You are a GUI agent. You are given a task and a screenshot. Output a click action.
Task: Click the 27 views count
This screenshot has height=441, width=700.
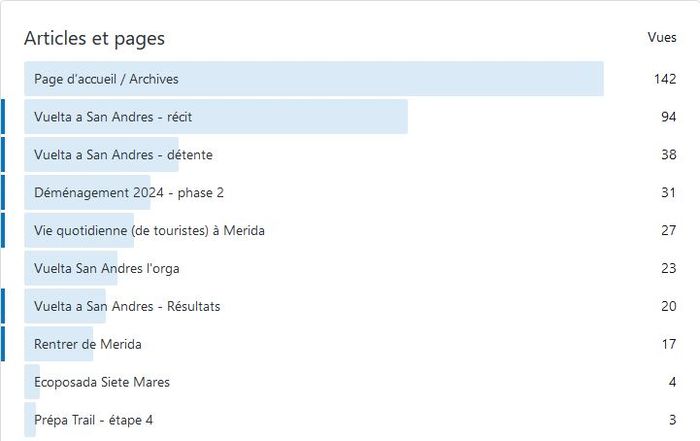pos(668,231)
